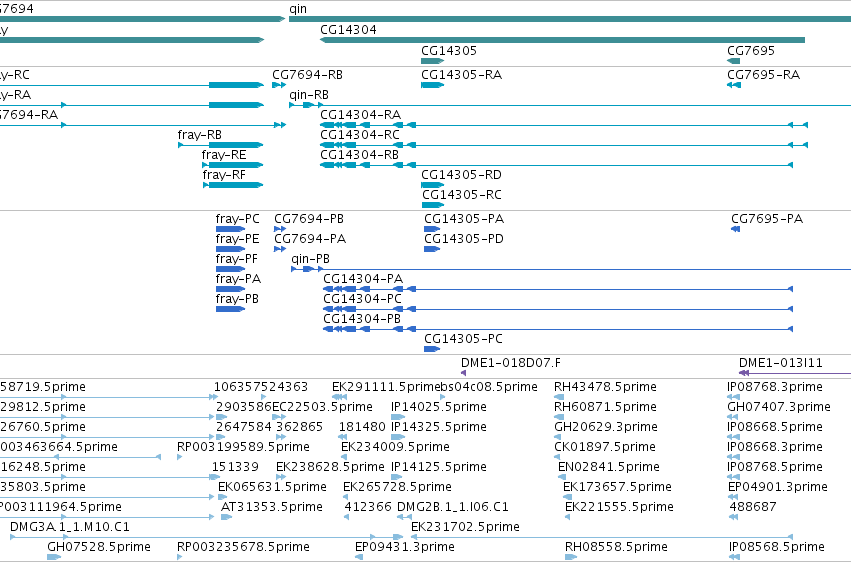Viewport: 851px width, 562px height.
Task: Select the EK231702.5prime EST
Action: pyautogui.click(x=602, y=537)
